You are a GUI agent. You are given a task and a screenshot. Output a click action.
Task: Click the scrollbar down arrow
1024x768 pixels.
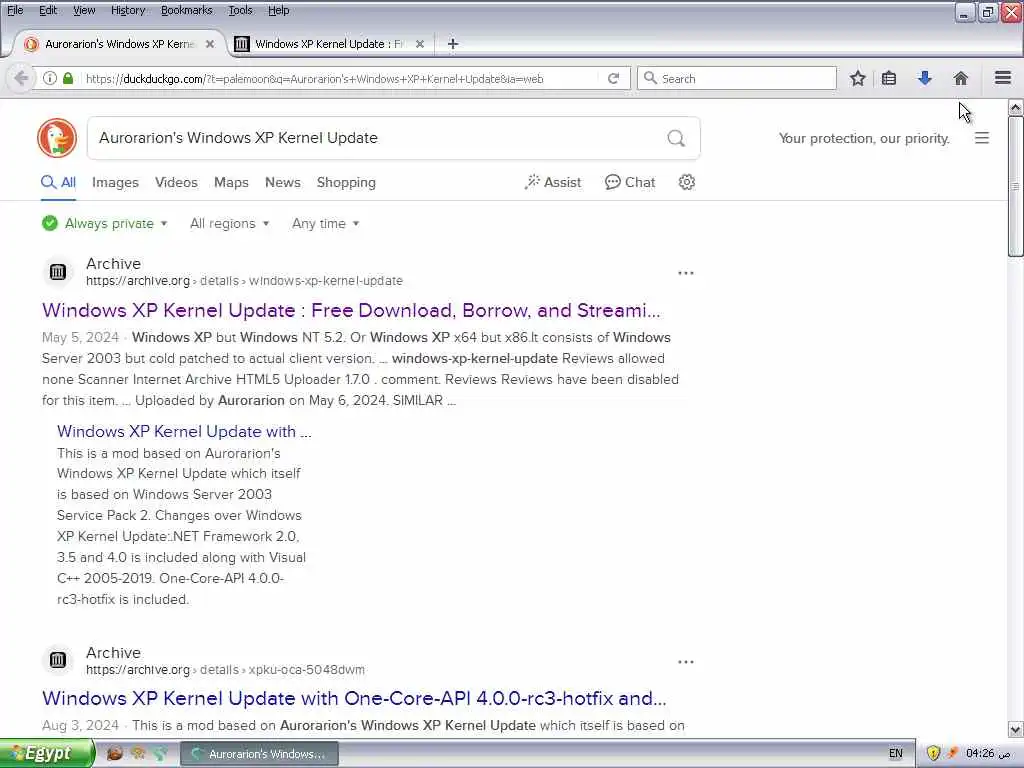click(1015, 729)
